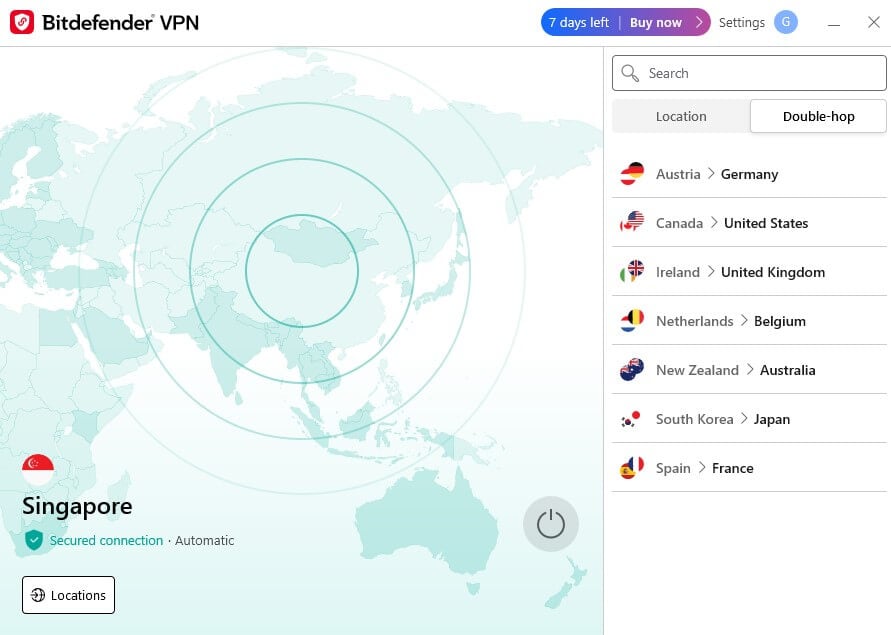Click the search magnifier icon
Image resolution: width=891 pixels, height=635 pixels.
pos(630,73)
